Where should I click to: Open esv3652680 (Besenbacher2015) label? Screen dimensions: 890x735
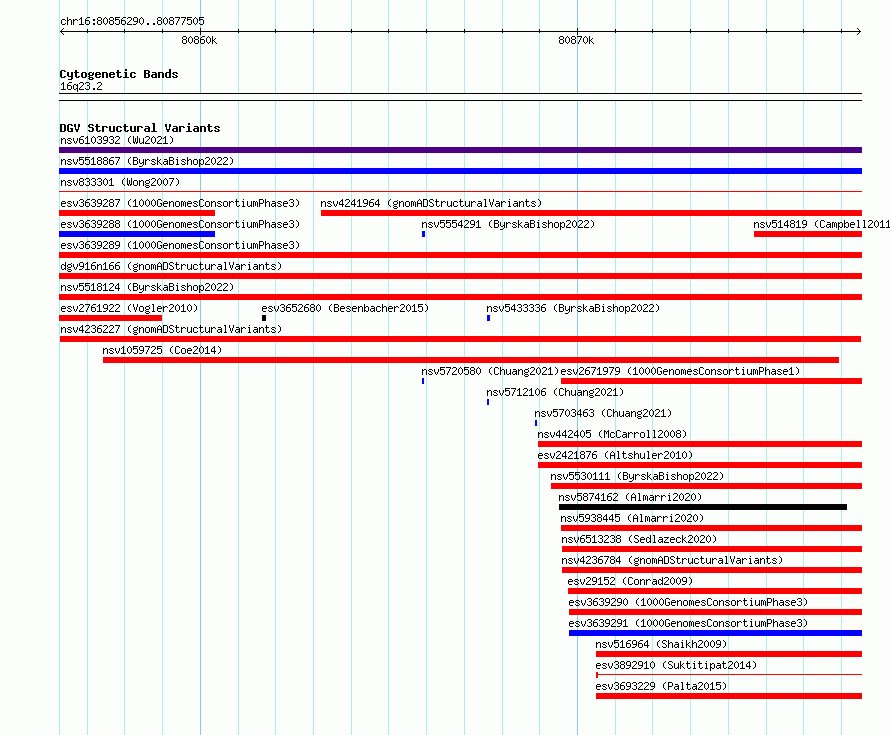tap(345, 308)
